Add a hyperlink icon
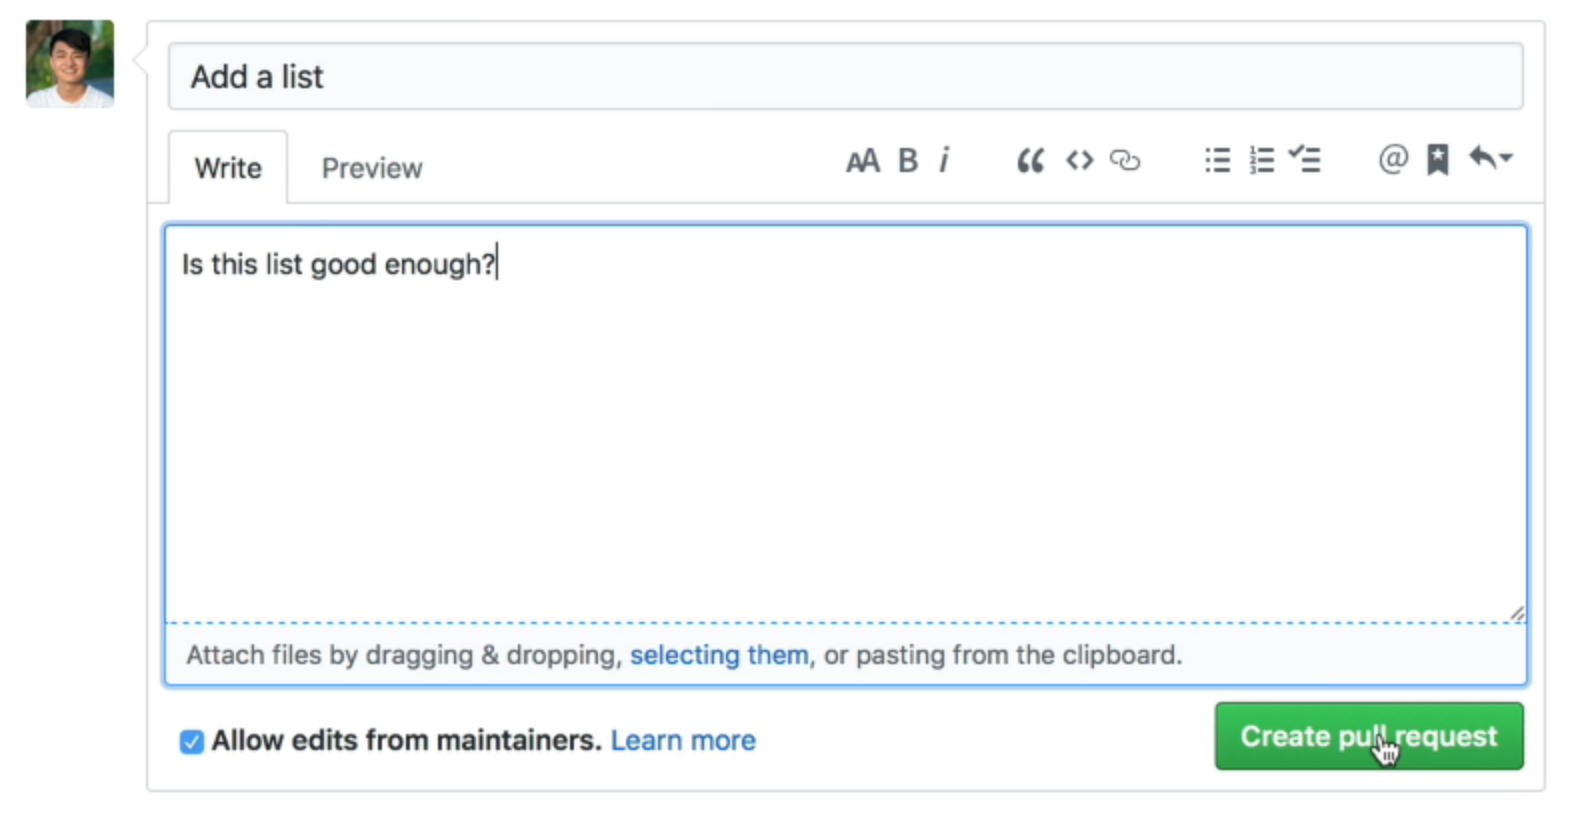 1125,160
